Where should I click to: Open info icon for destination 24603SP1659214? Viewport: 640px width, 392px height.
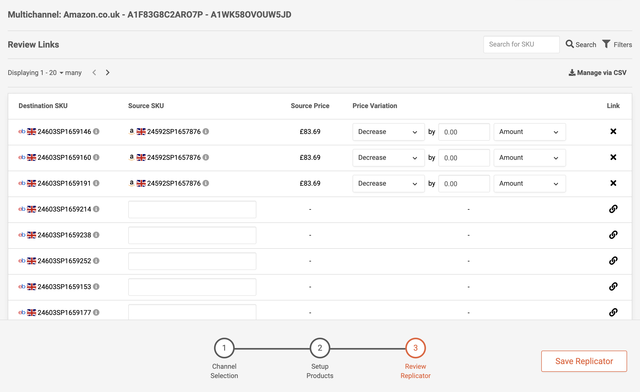click(96, 209)
